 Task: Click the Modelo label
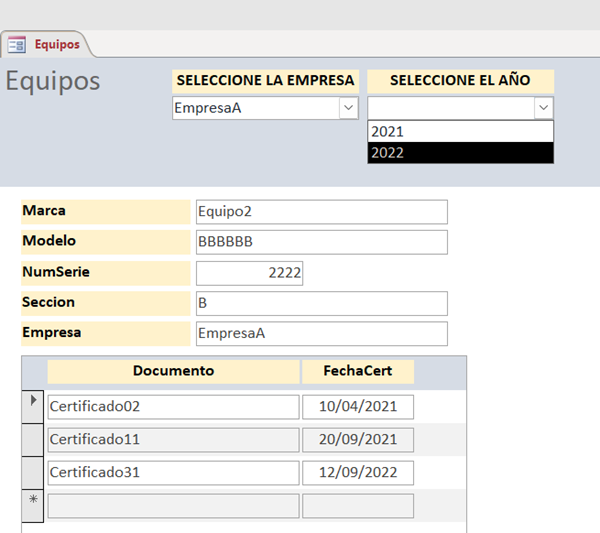coord(106,242)
